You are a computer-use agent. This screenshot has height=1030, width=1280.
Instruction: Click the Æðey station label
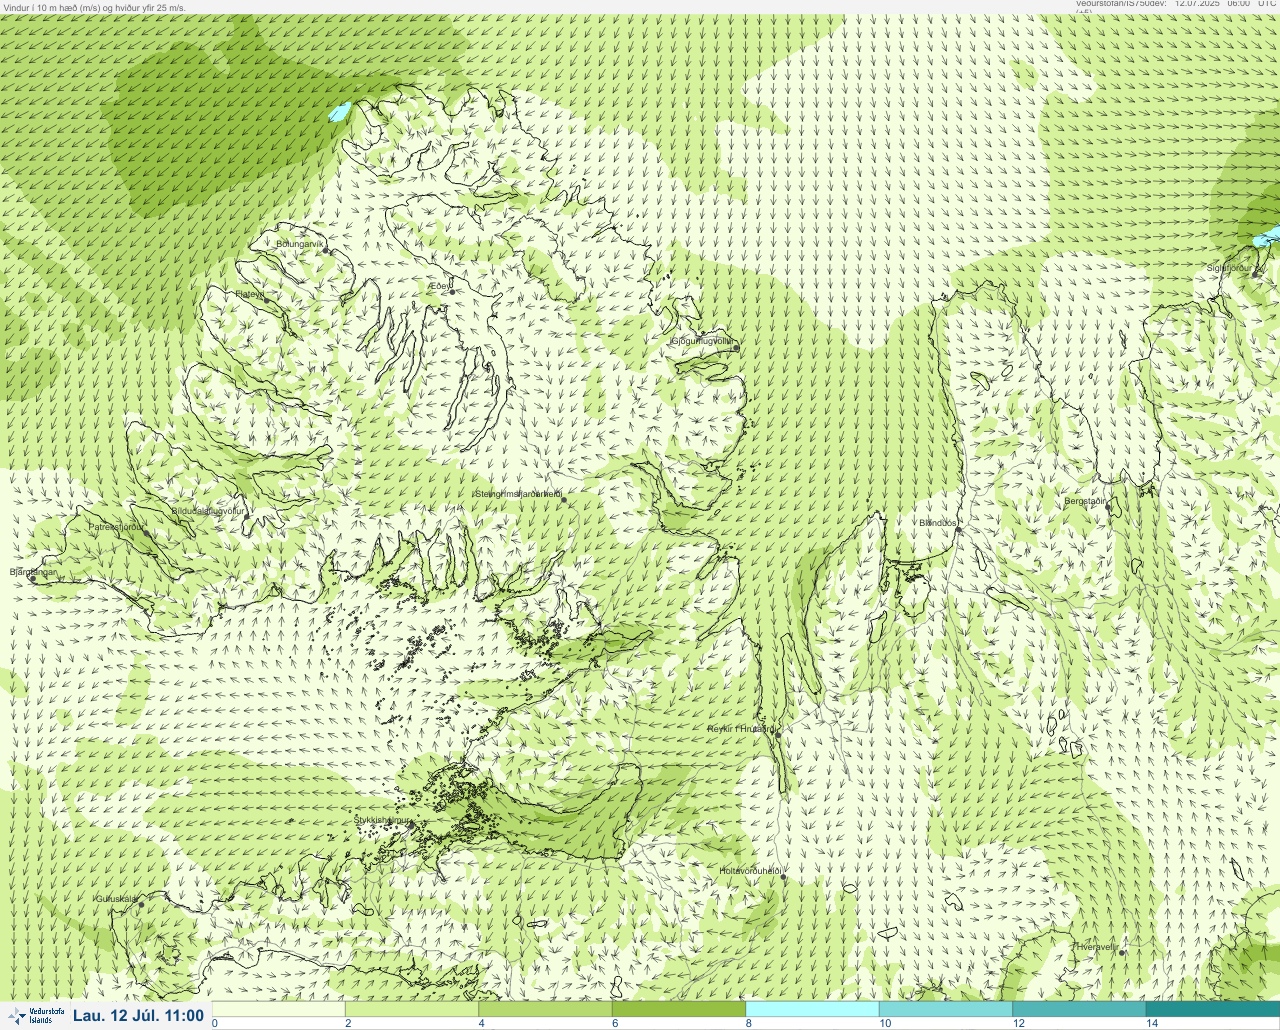pyautogui.click(x=439, y=286)
